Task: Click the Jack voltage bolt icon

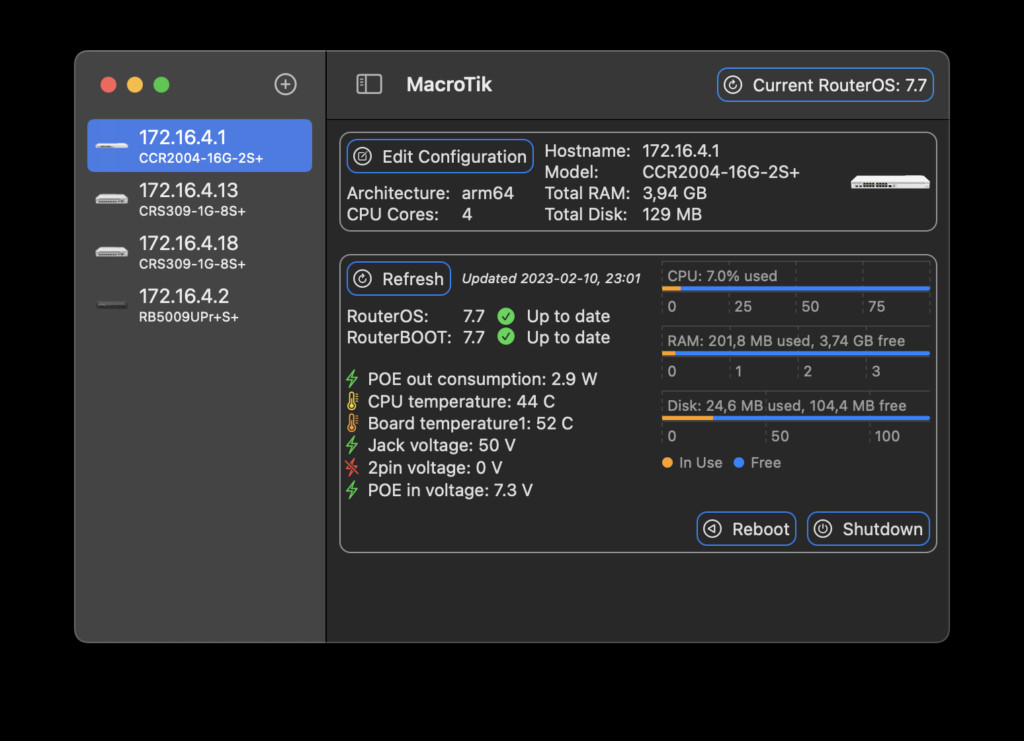Action: pyautogui.click(x=352, y=445)
